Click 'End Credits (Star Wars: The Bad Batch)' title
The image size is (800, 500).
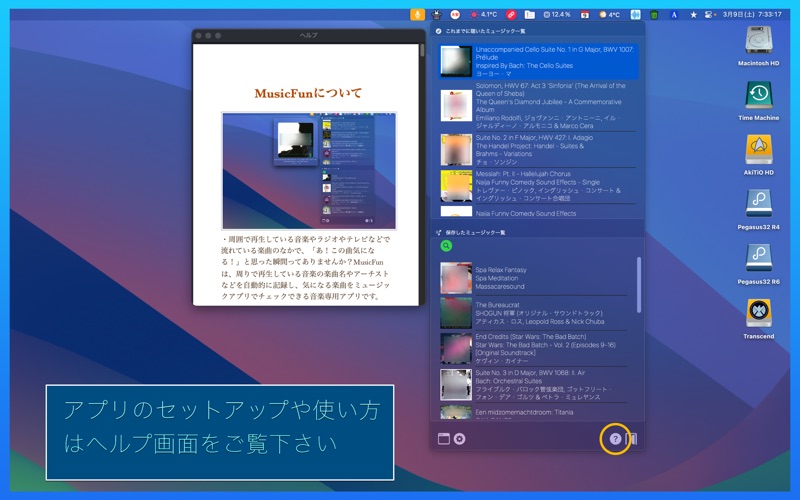[x=531, y=337]
